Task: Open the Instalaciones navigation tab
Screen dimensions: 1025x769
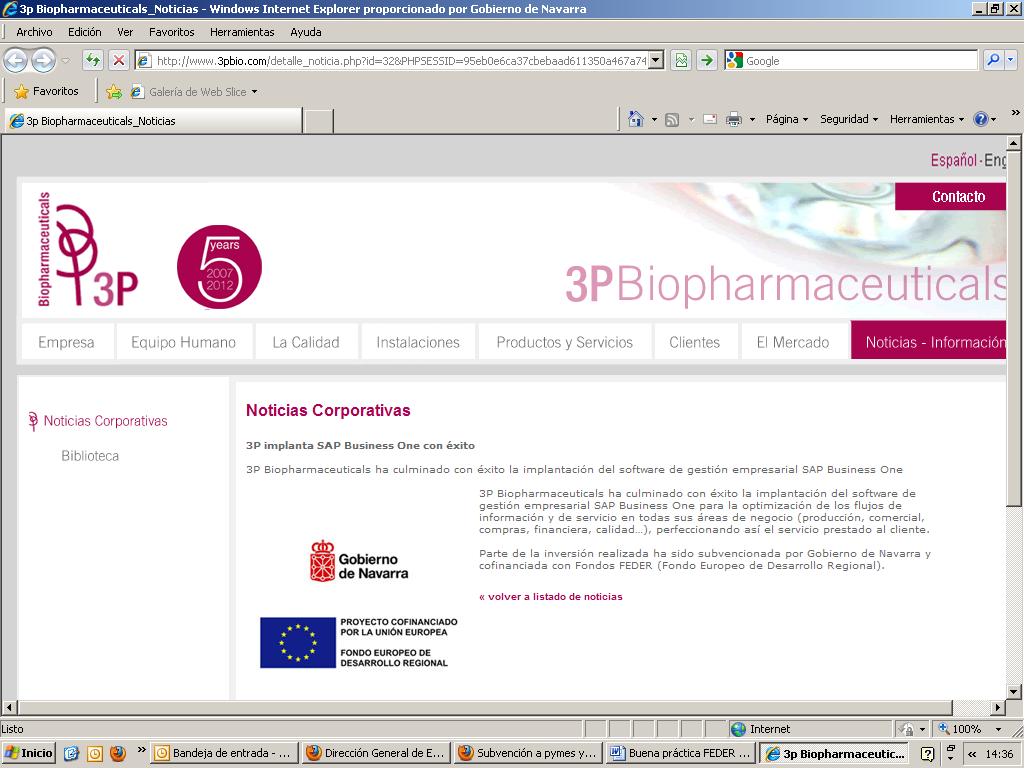Action: (418, 342)
